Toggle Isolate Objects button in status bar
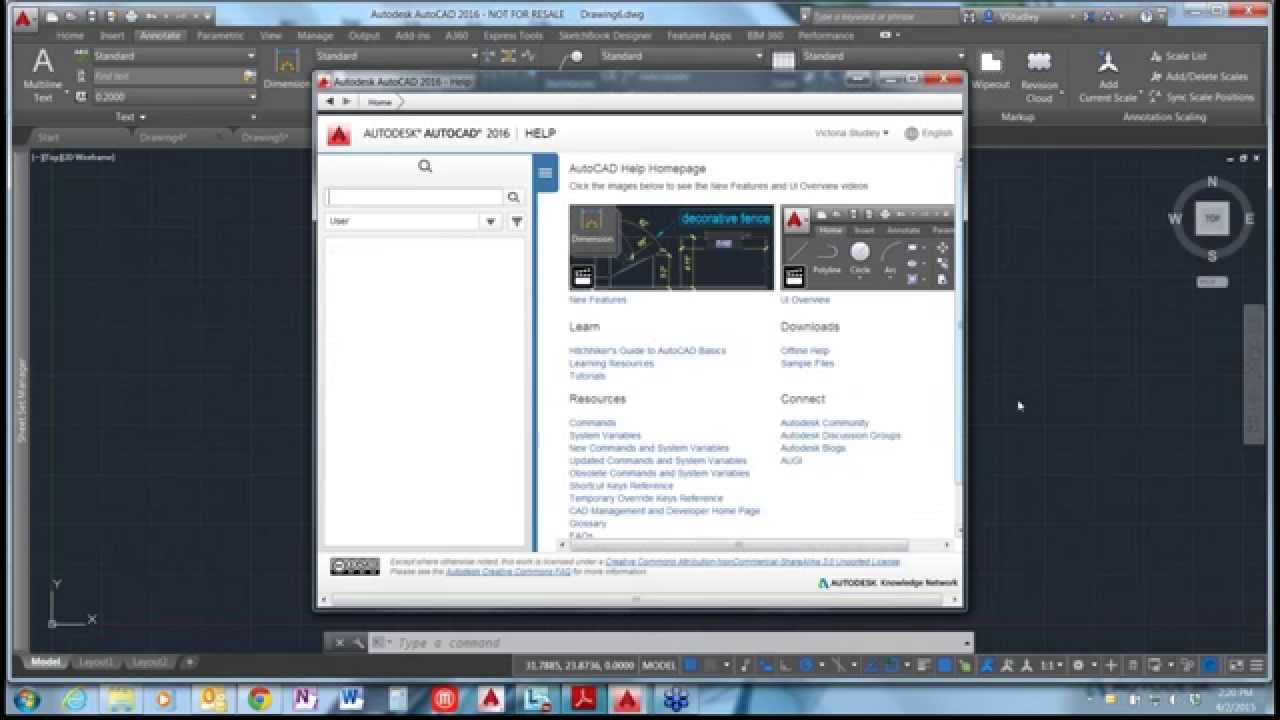 point(1189,664)
